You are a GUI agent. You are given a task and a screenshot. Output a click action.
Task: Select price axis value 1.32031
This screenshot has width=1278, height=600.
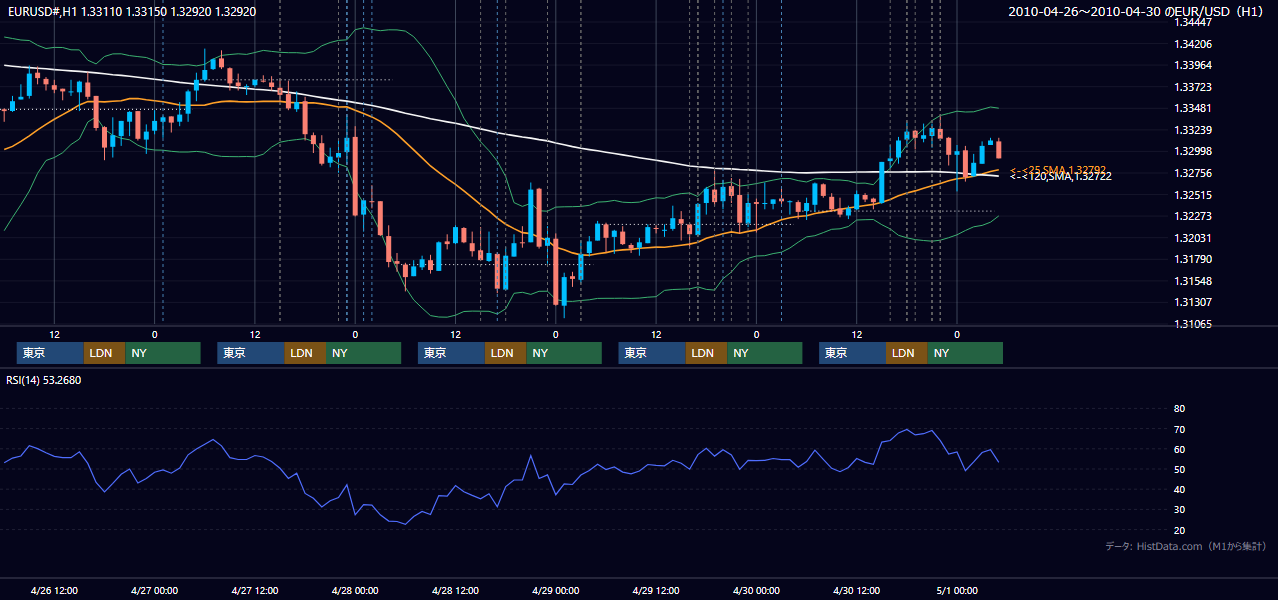(1193, 238)
